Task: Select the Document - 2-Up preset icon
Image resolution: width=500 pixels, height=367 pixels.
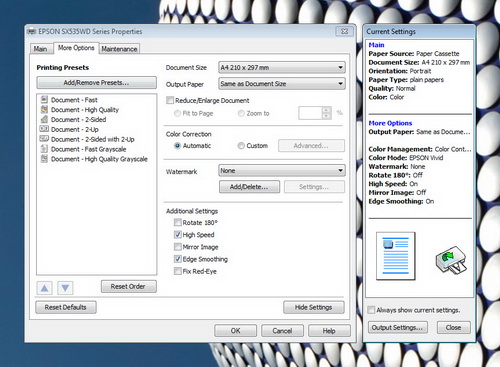Action: point(44,129)
